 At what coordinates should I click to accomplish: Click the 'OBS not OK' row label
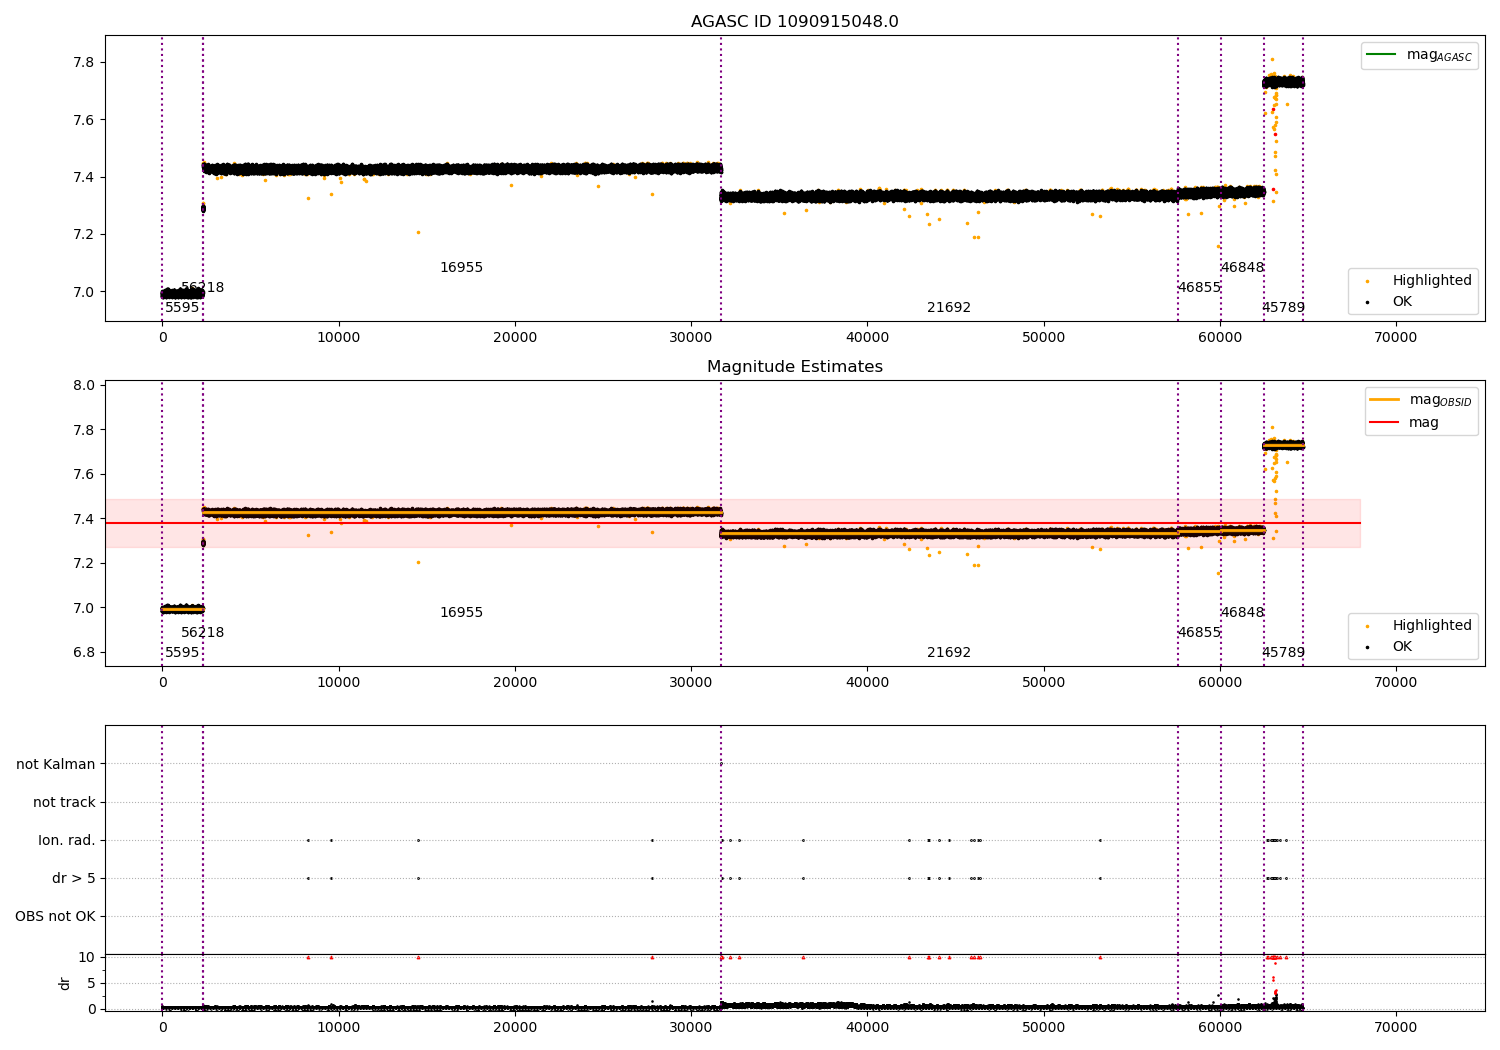56,916
